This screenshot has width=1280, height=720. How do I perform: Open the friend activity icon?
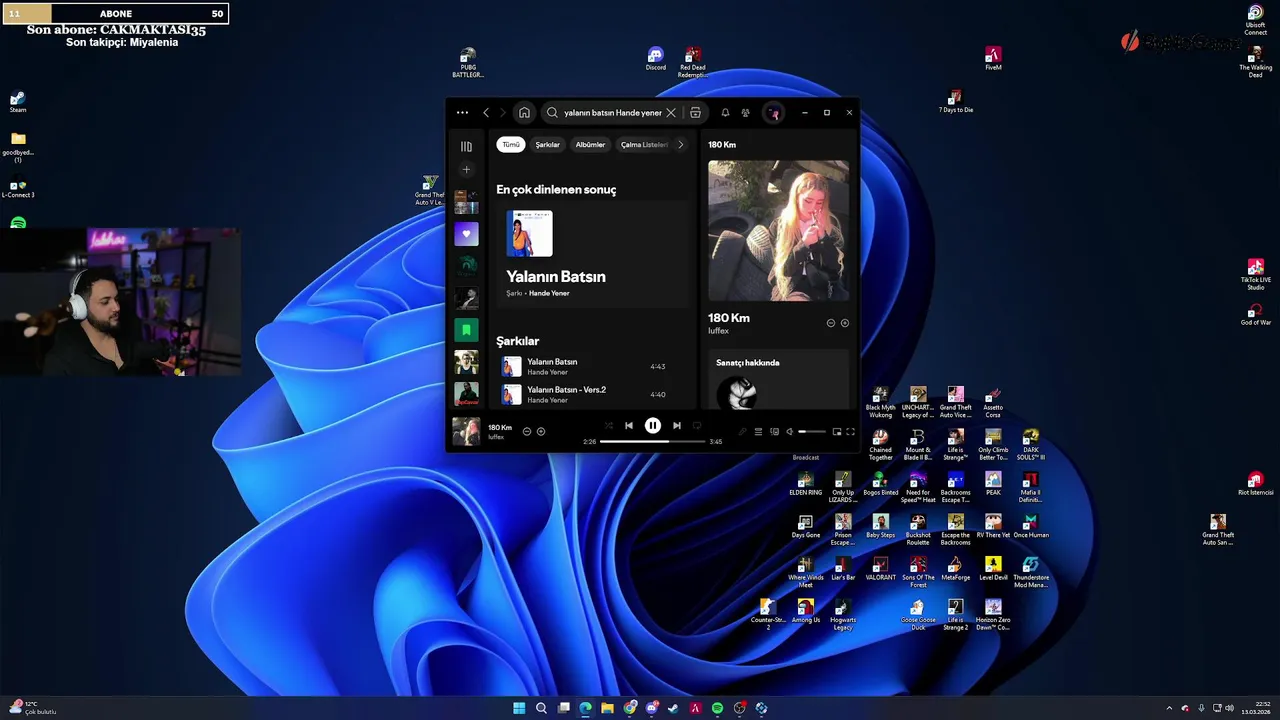[745, 113]
